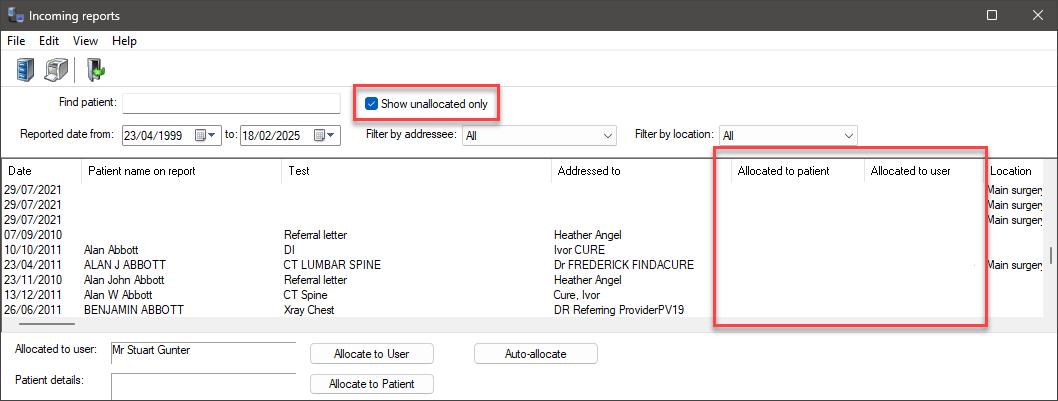Screen dimensions: 1058x401
Task: Click Auto-allocate button
Action: 536,354
